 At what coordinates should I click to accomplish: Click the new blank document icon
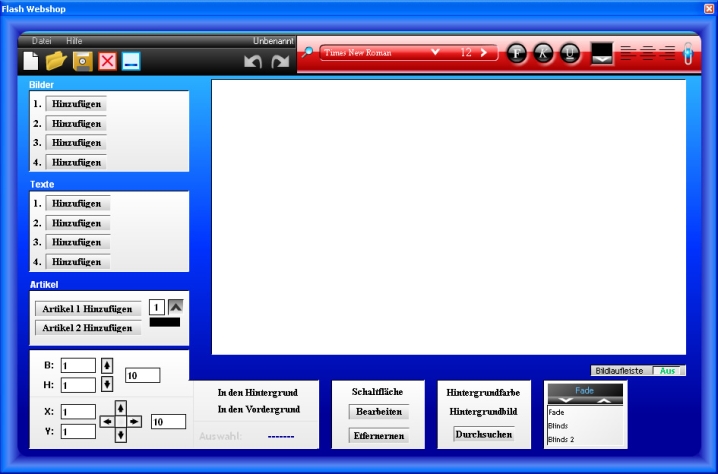[31, 61]
